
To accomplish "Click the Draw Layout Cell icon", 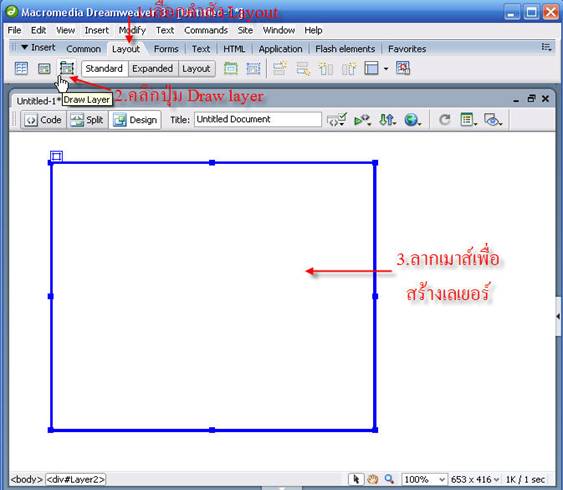I will tap(253, 68).
